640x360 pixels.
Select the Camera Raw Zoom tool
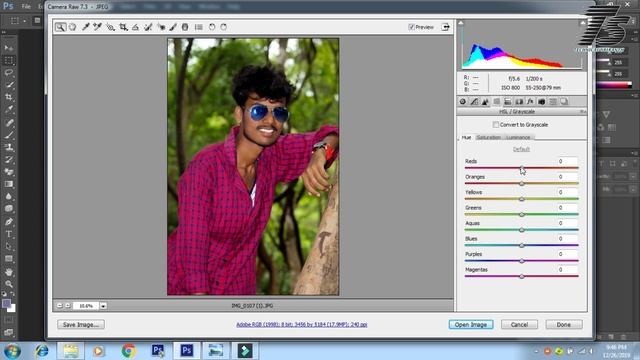coord(60,27)
